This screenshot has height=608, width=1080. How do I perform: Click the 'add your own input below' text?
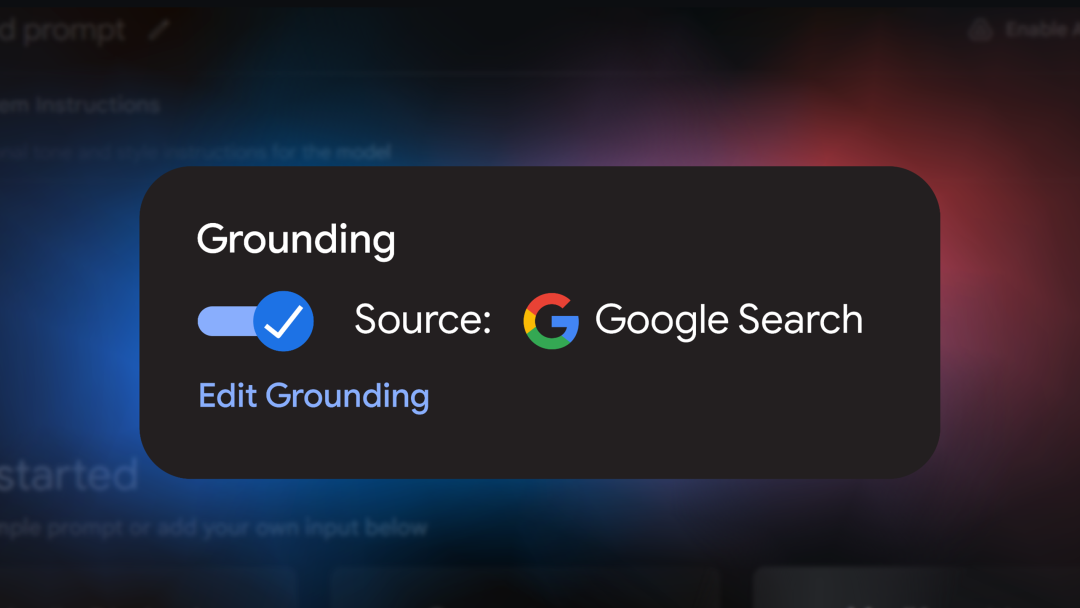293,528
